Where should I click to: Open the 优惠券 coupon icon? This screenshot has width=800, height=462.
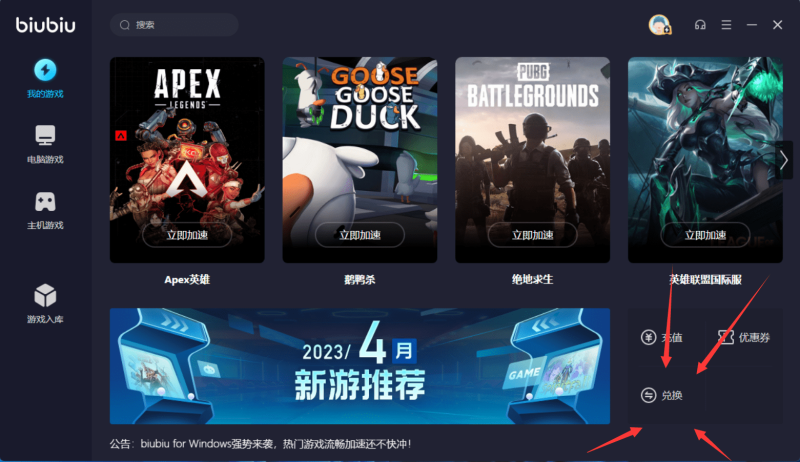coord(726,337)
